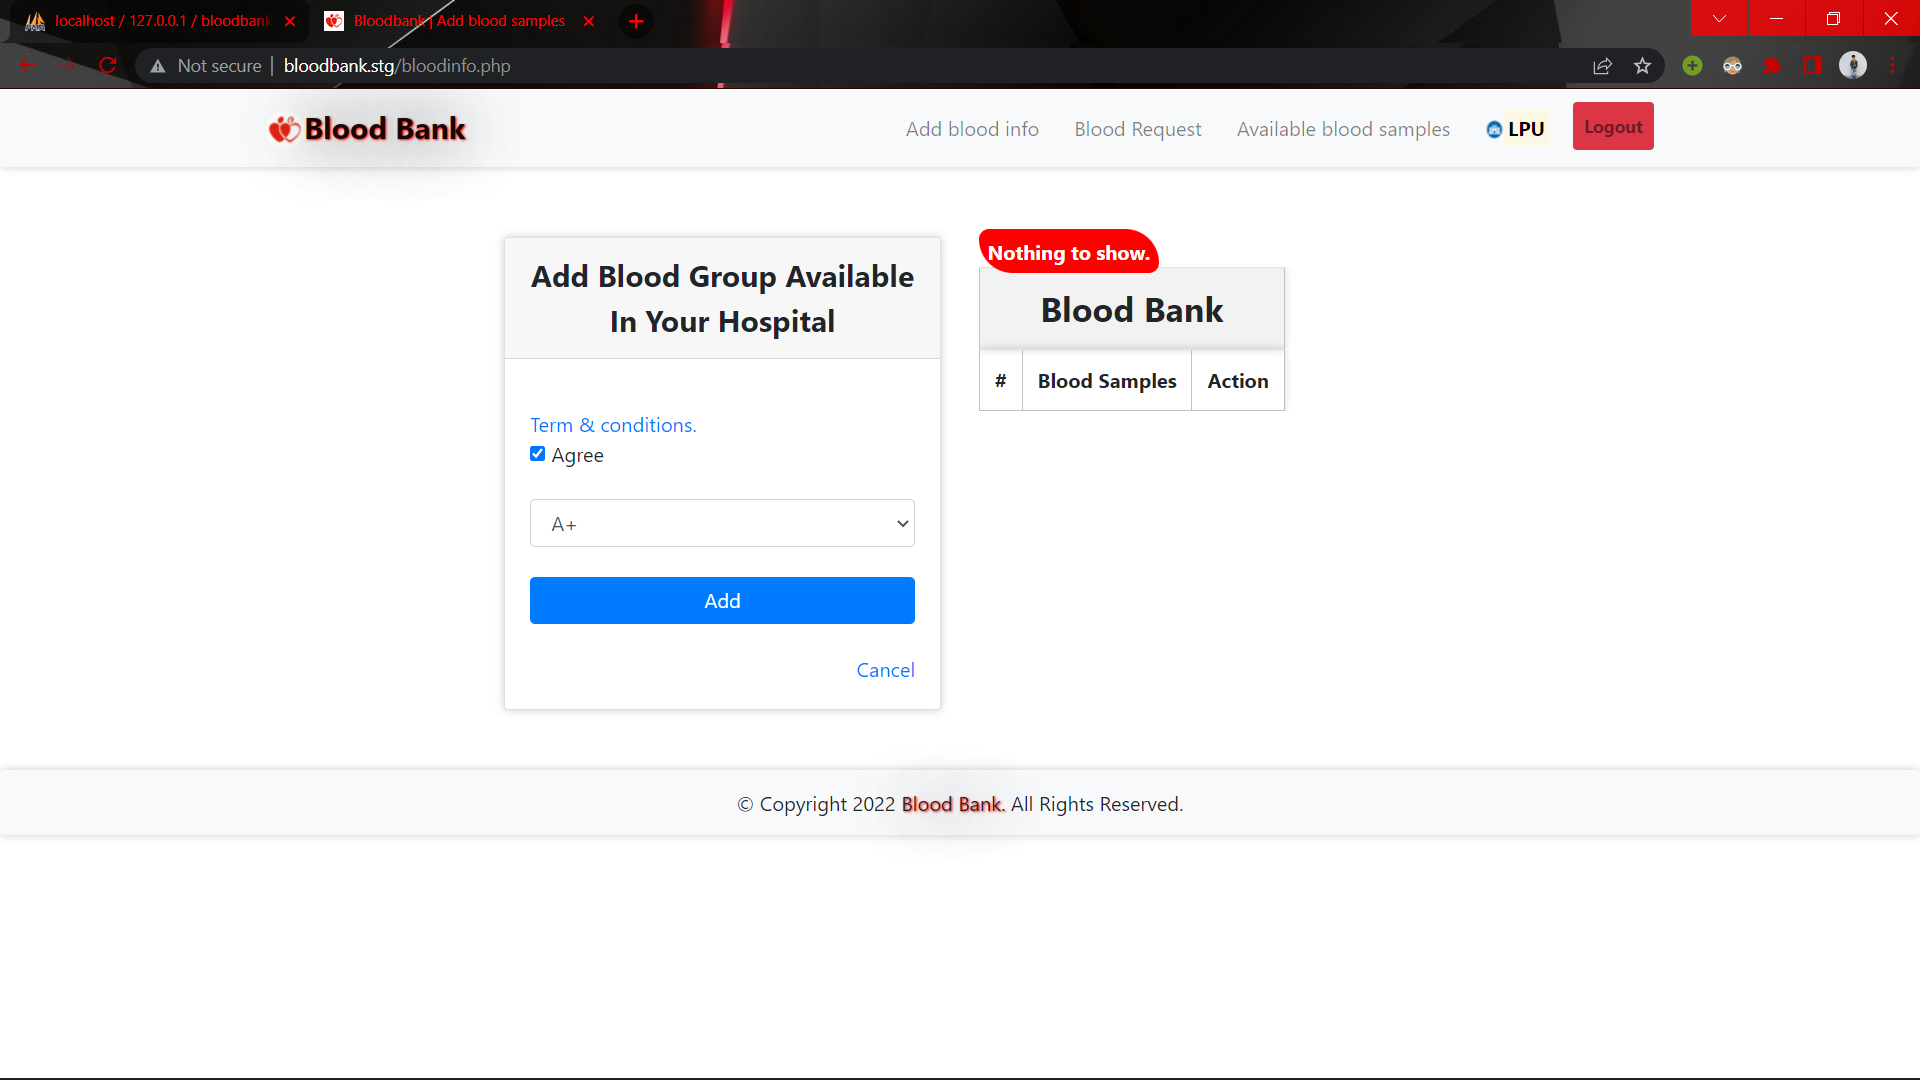
Task: Click the Blood Bank link in the footer
Action: point(953,804)
